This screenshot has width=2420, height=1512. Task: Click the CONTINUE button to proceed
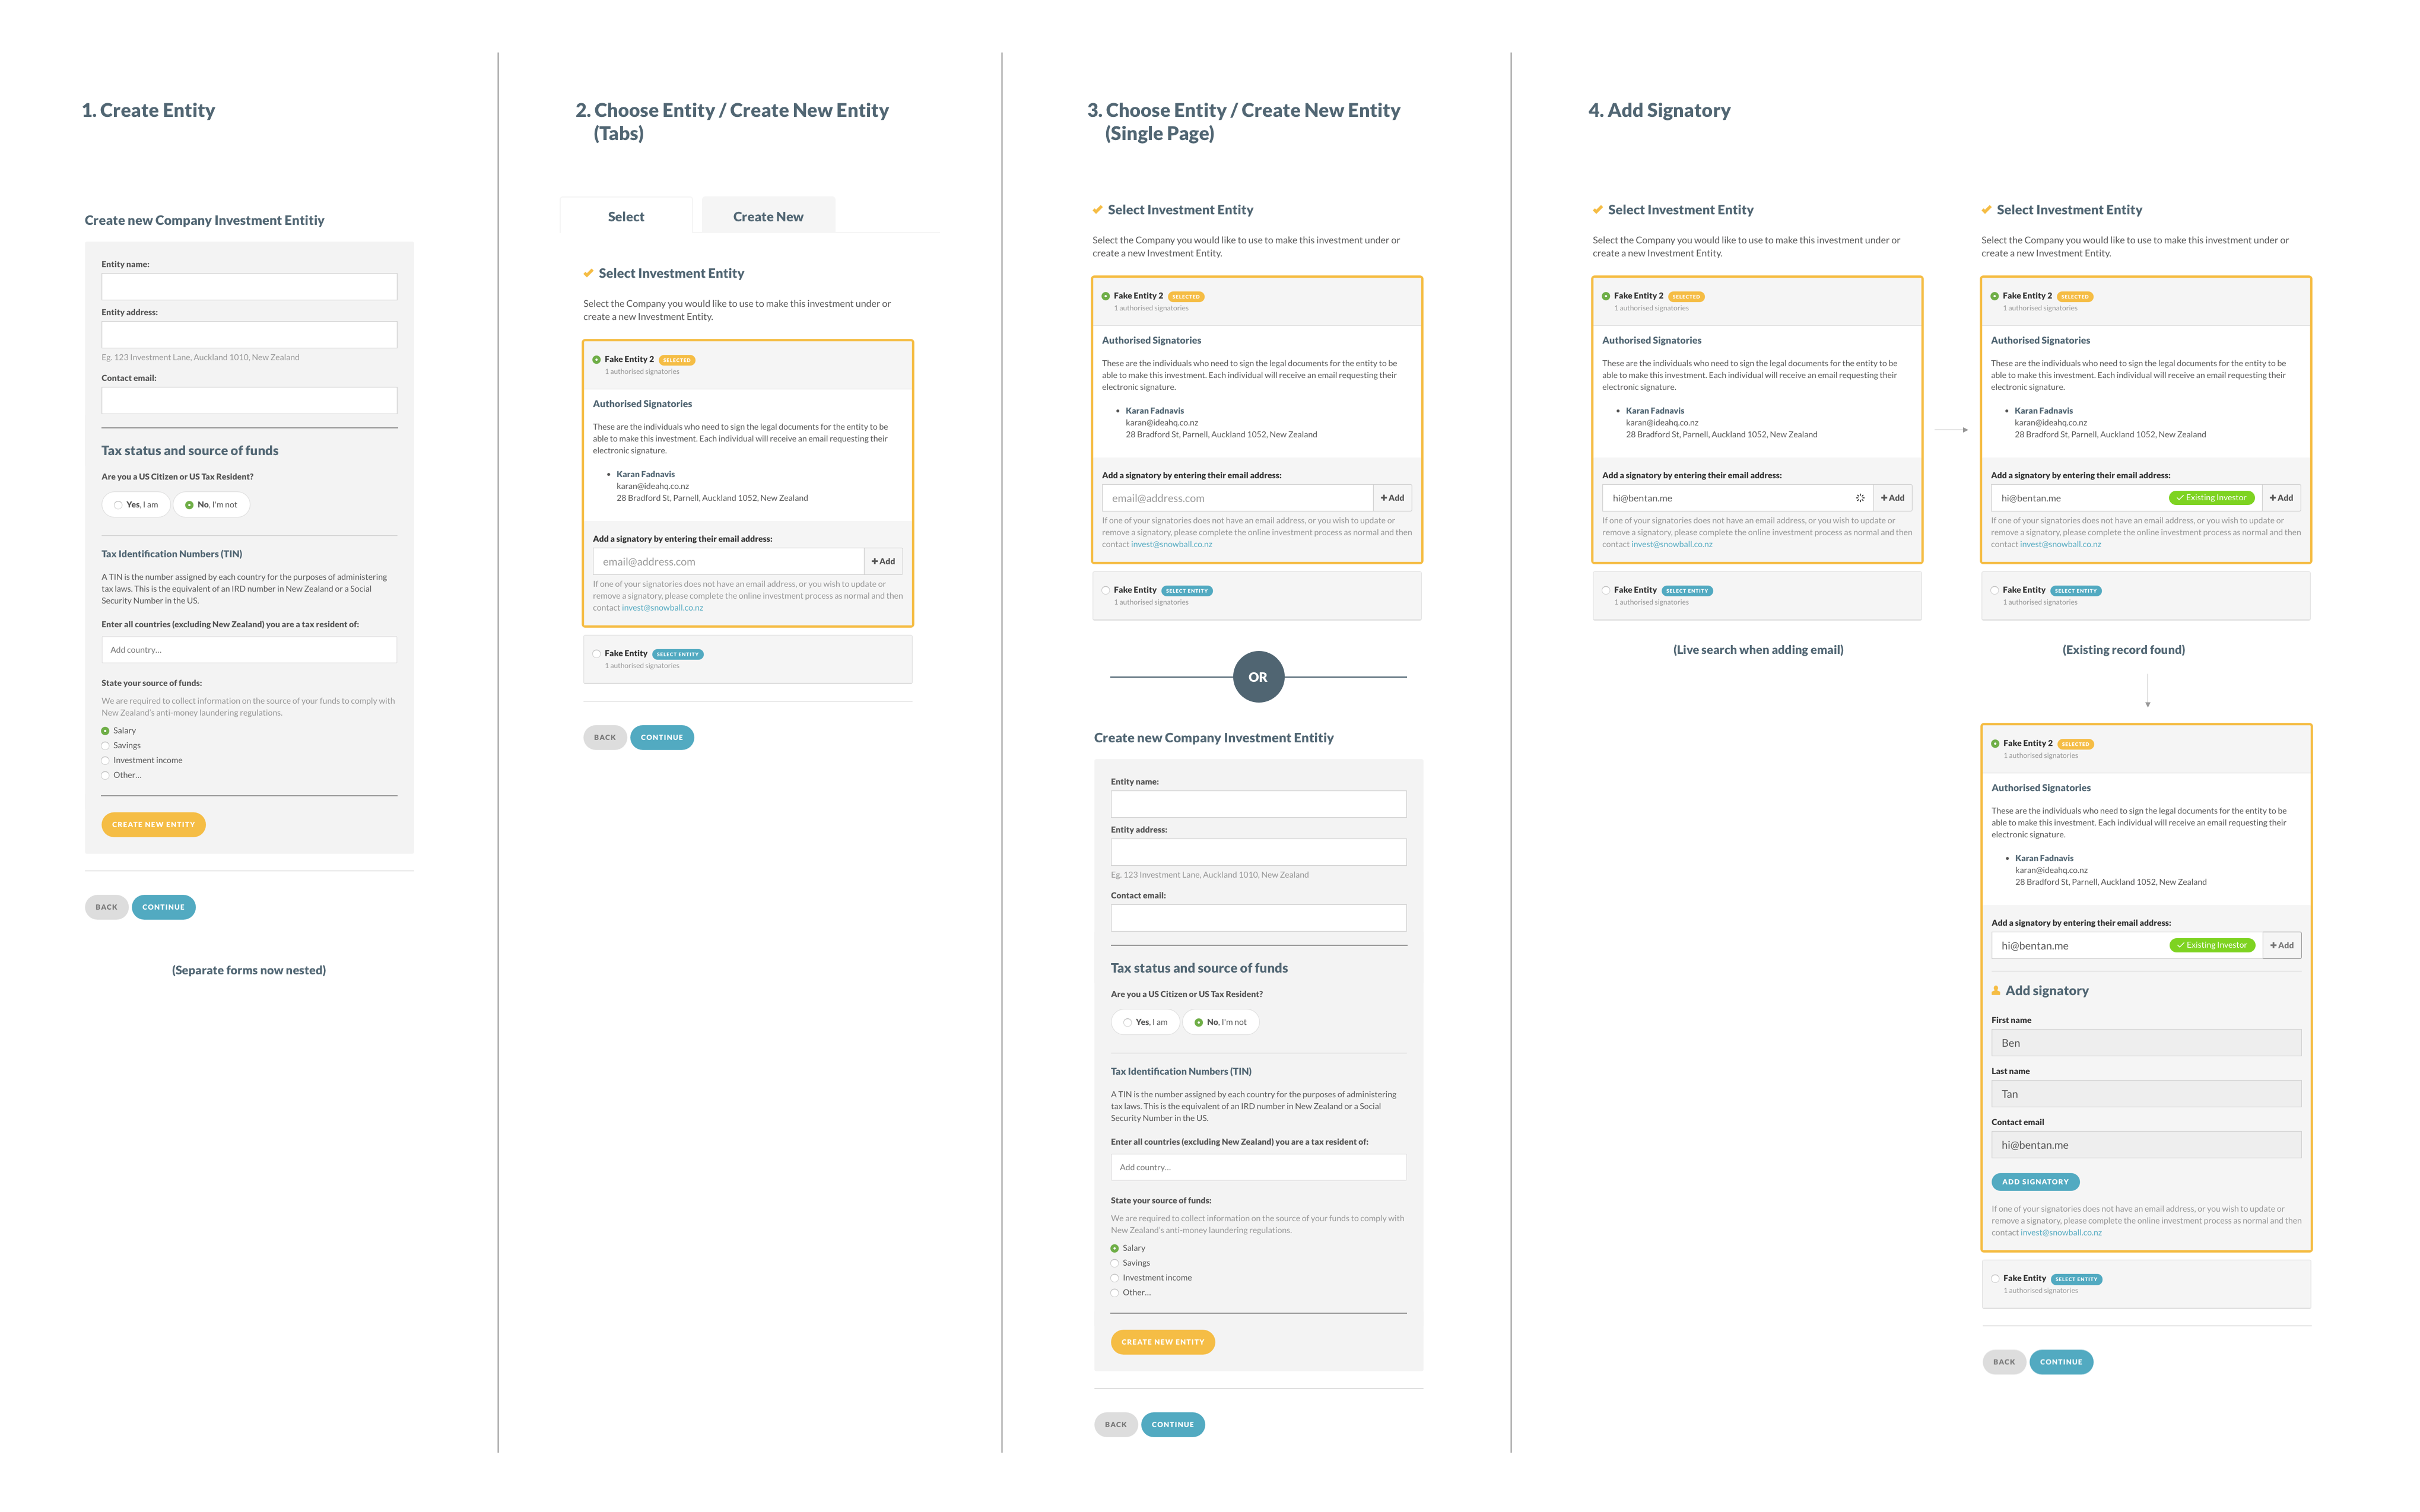[x=162, y=904]
